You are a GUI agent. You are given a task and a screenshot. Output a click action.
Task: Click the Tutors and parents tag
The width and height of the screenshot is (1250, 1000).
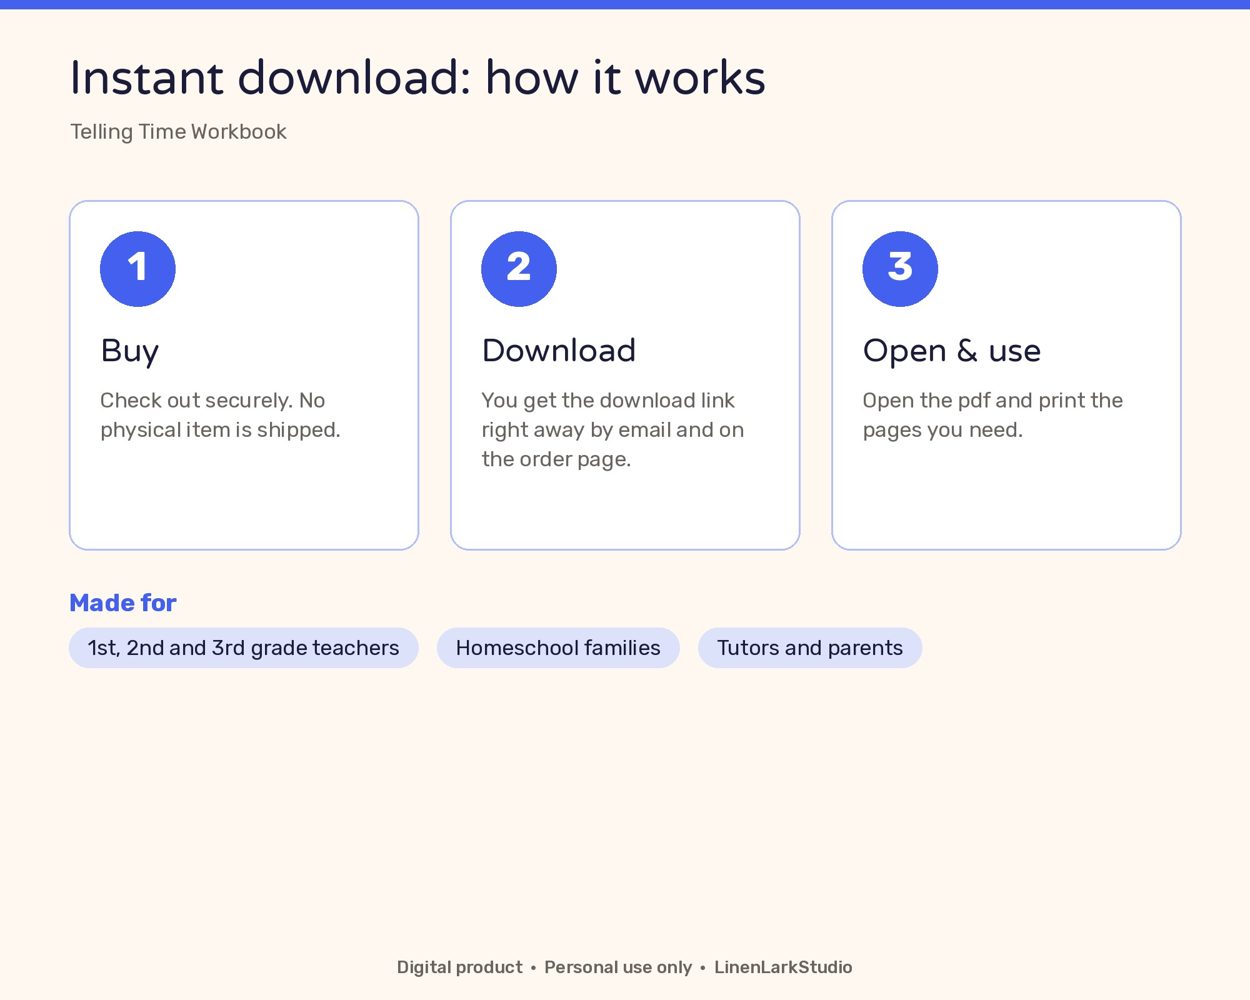(810, 648)
